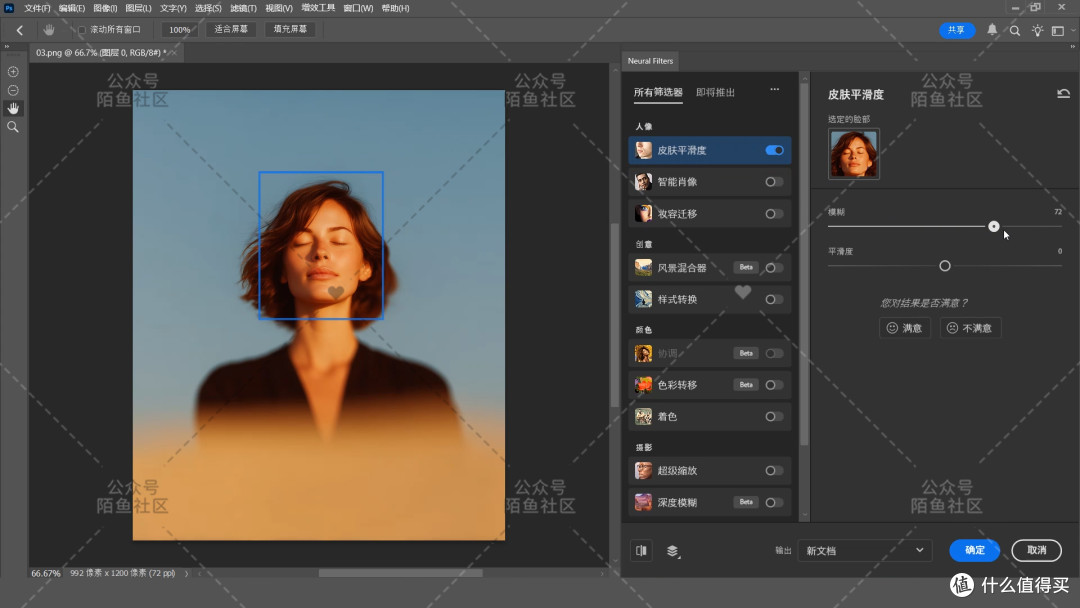Check the 滚动所有窗口 checkbox
The image size is (1080, 608).
pos(82,30)
